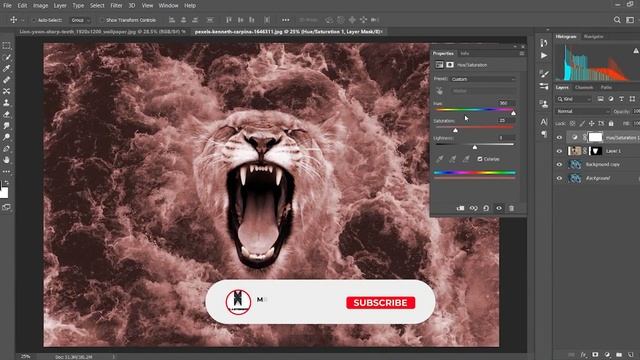The height and width of the screenshot is (360, 640).
Task: Click the on-image adjustment hand tool
Action: click(439, 91)
